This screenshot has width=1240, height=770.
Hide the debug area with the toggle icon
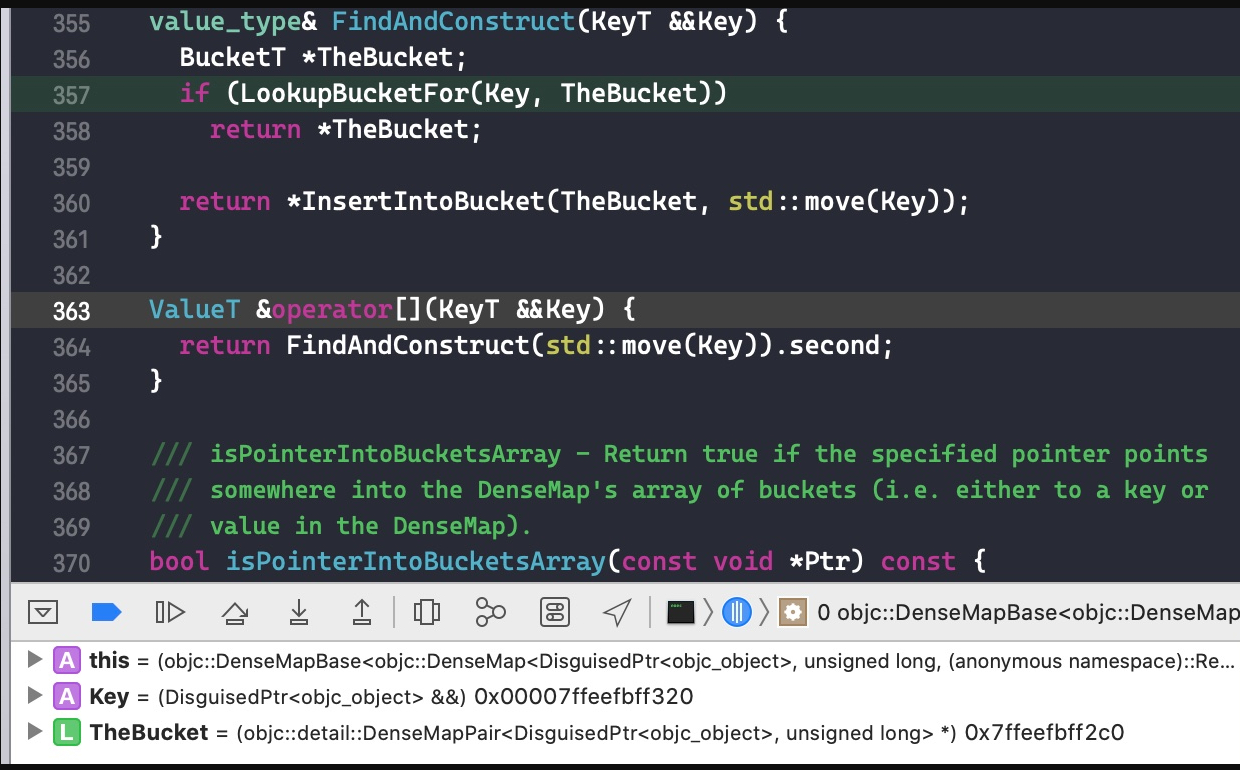(43, 612)
